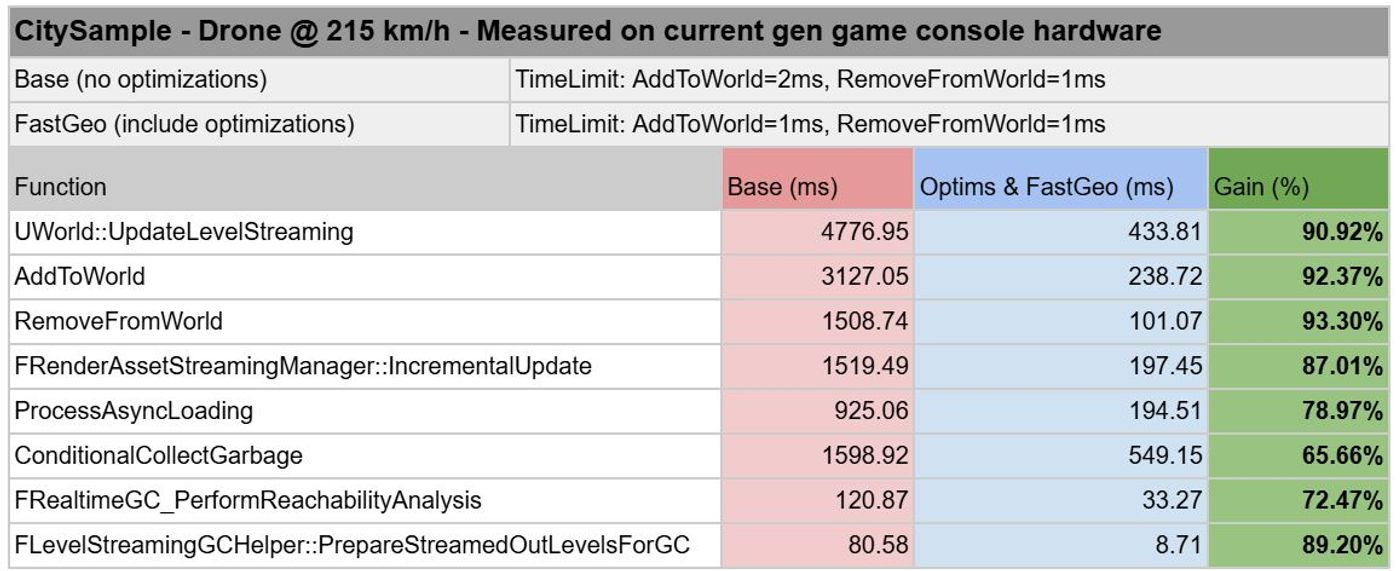Image resolution: width=1400 pixels, height=571 pixels.
Task: Click the FRenderAssetStreamingManager::IncrementalUpdate cell
Action: coord(365,366)
